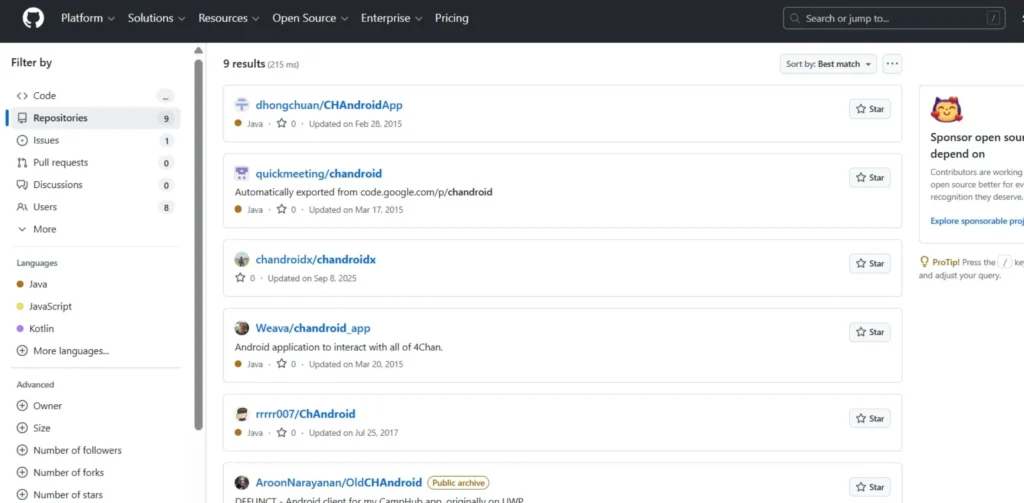1024x503 pixels.
Task: Expand the Open Source menu
Action: 310,18
